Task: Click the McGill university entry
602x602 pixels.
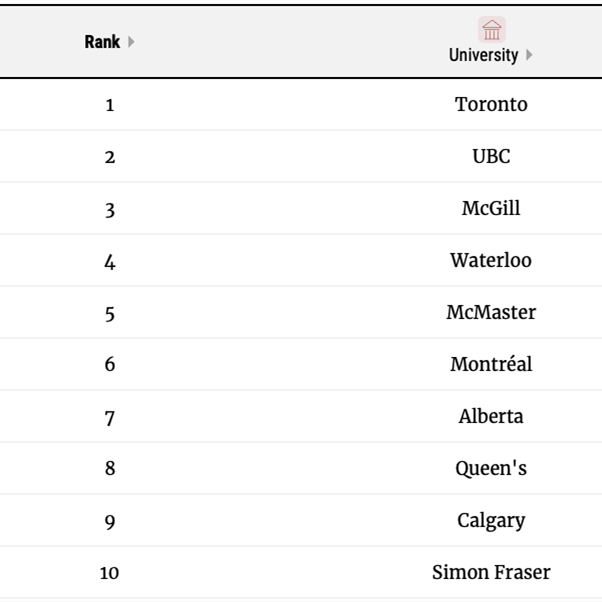Action: [491, 208]
